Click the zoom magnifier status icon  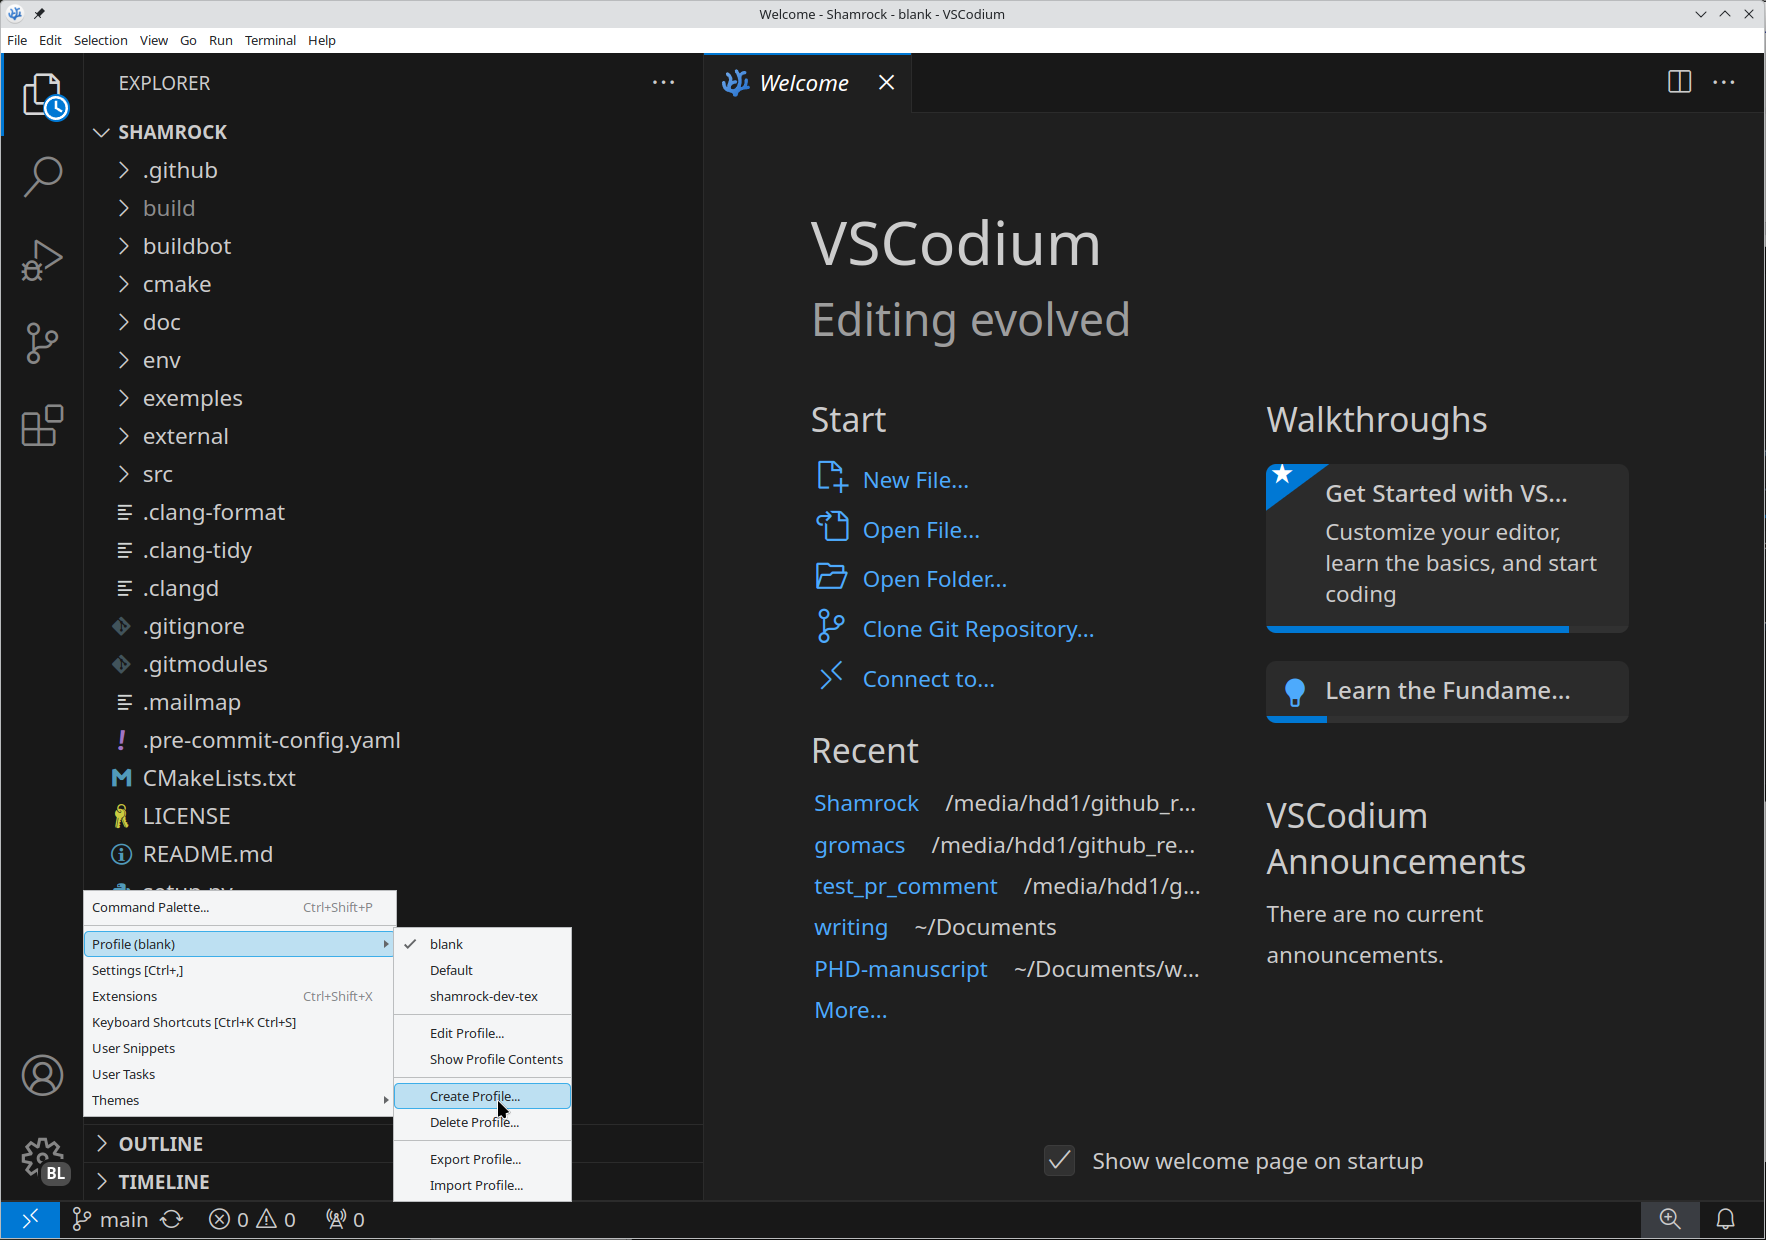[1670, 1219]
